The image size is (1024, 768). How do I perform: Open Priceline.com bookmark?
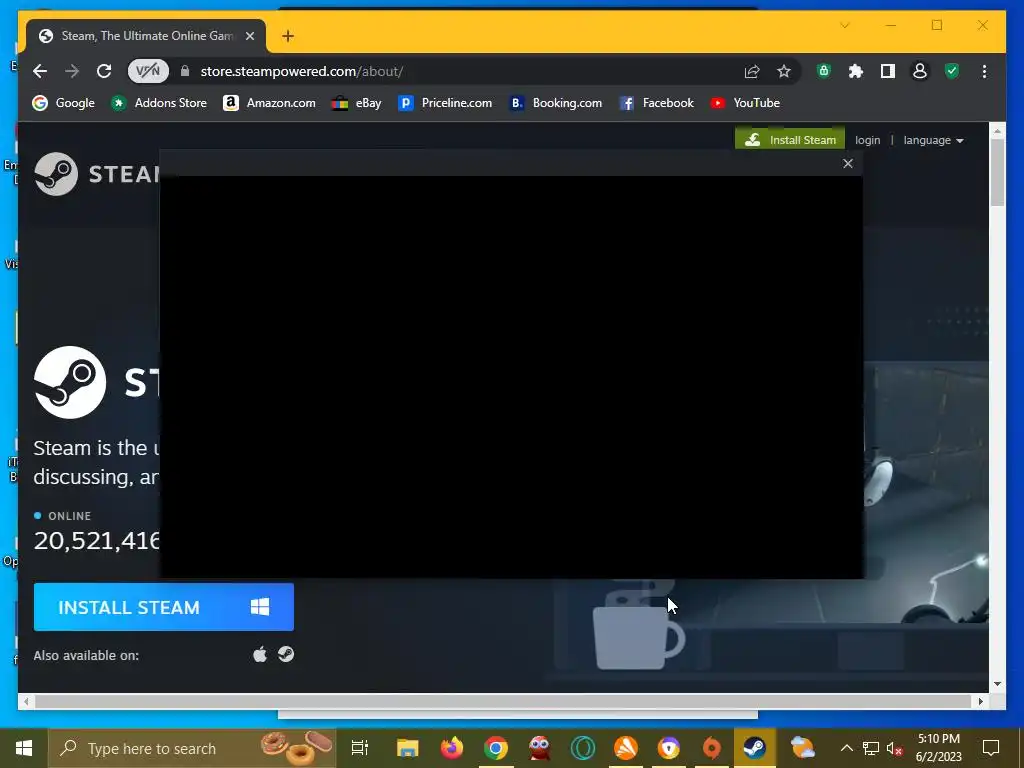pyautogui.click(x=445, y=103)
